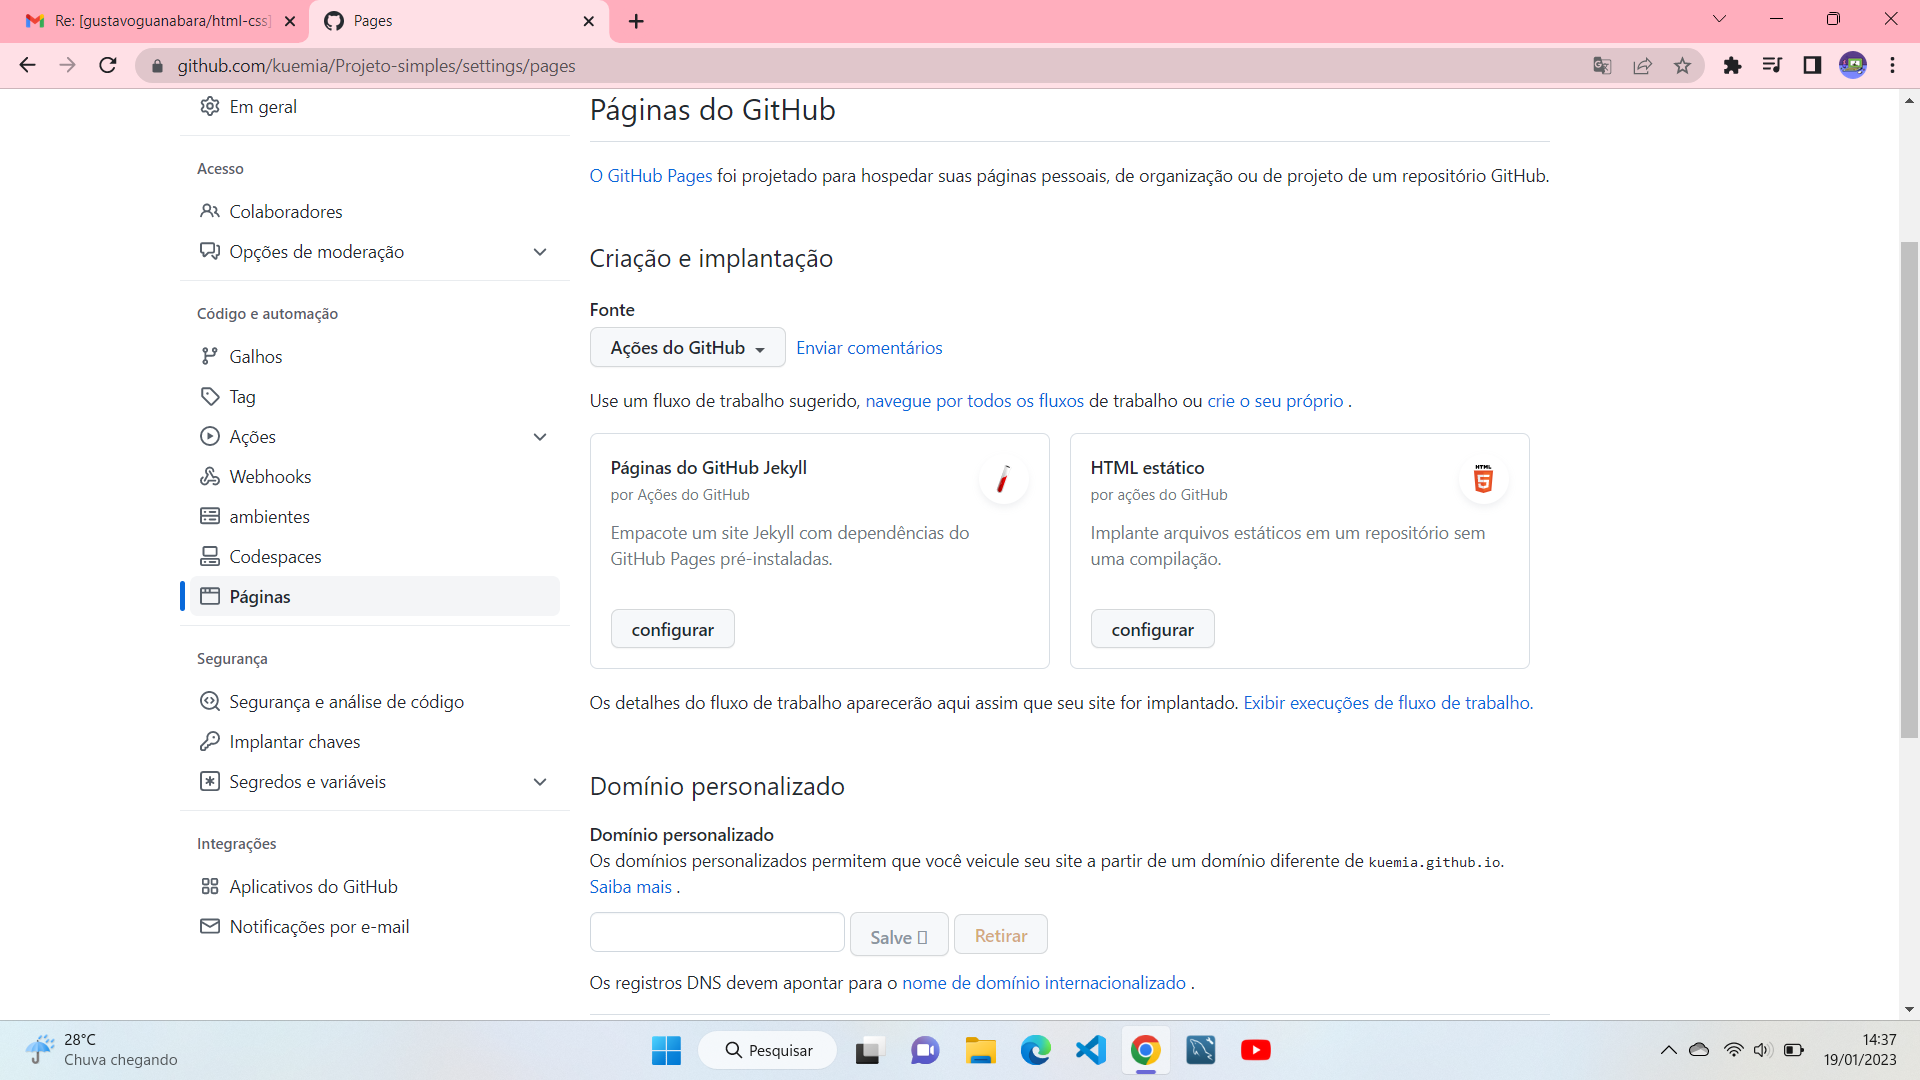Open Implantar chaves via key icon
The width and height of the screenshot is (1920, 1080).
pos(209,741)
